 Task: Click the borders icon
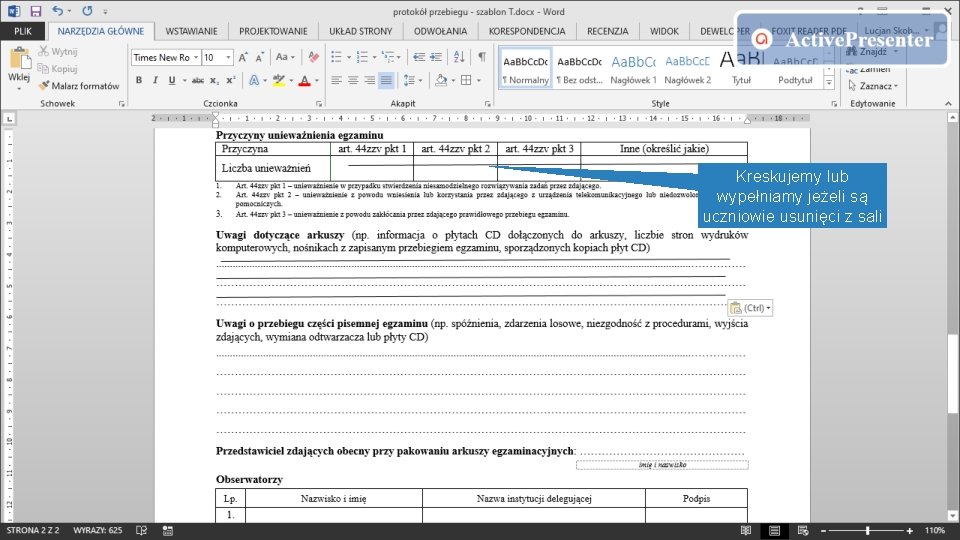(x=466, y=80)
